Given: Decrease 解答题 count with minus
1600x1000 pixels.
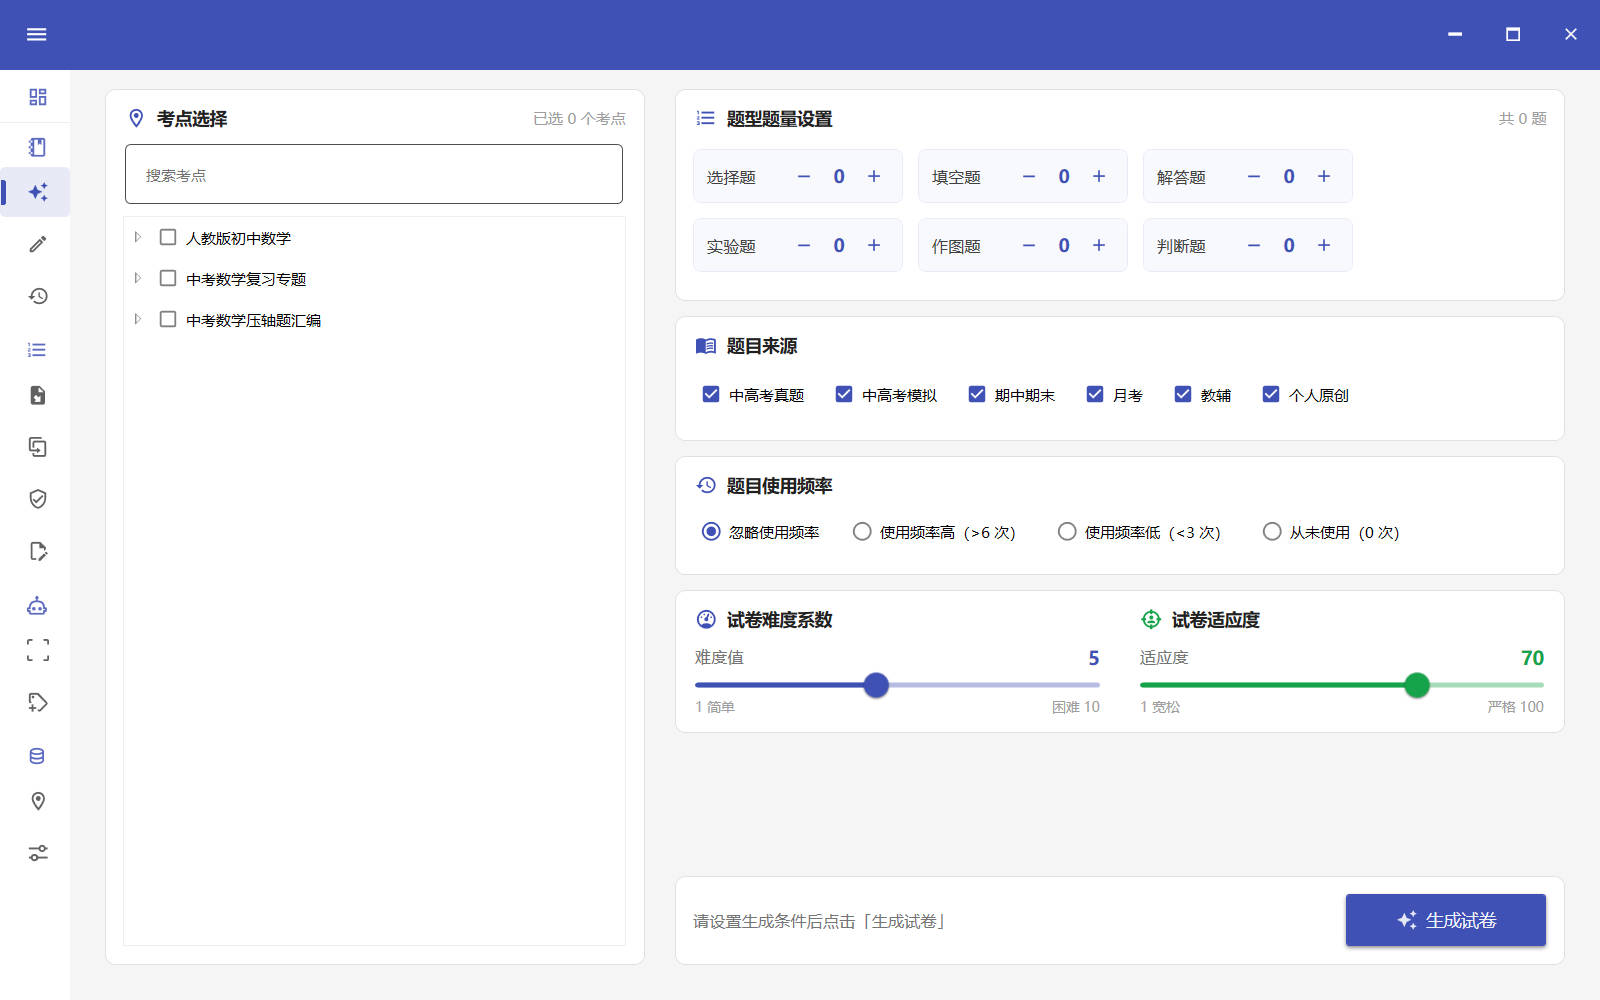Looking at the screenshot, I should [x=1254, y=176].
